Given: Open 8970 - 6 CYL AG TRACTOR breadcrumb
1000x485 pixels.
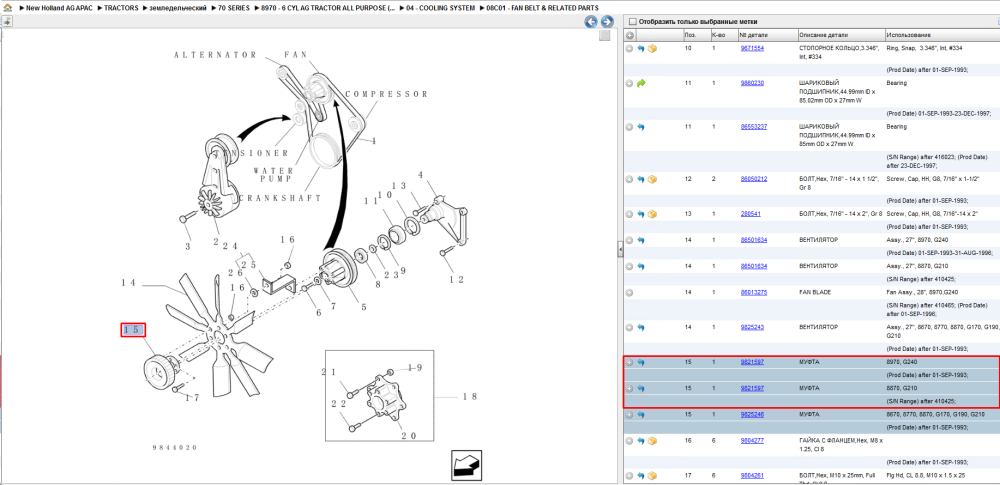Looking at the screenshot, I should 328,8.
